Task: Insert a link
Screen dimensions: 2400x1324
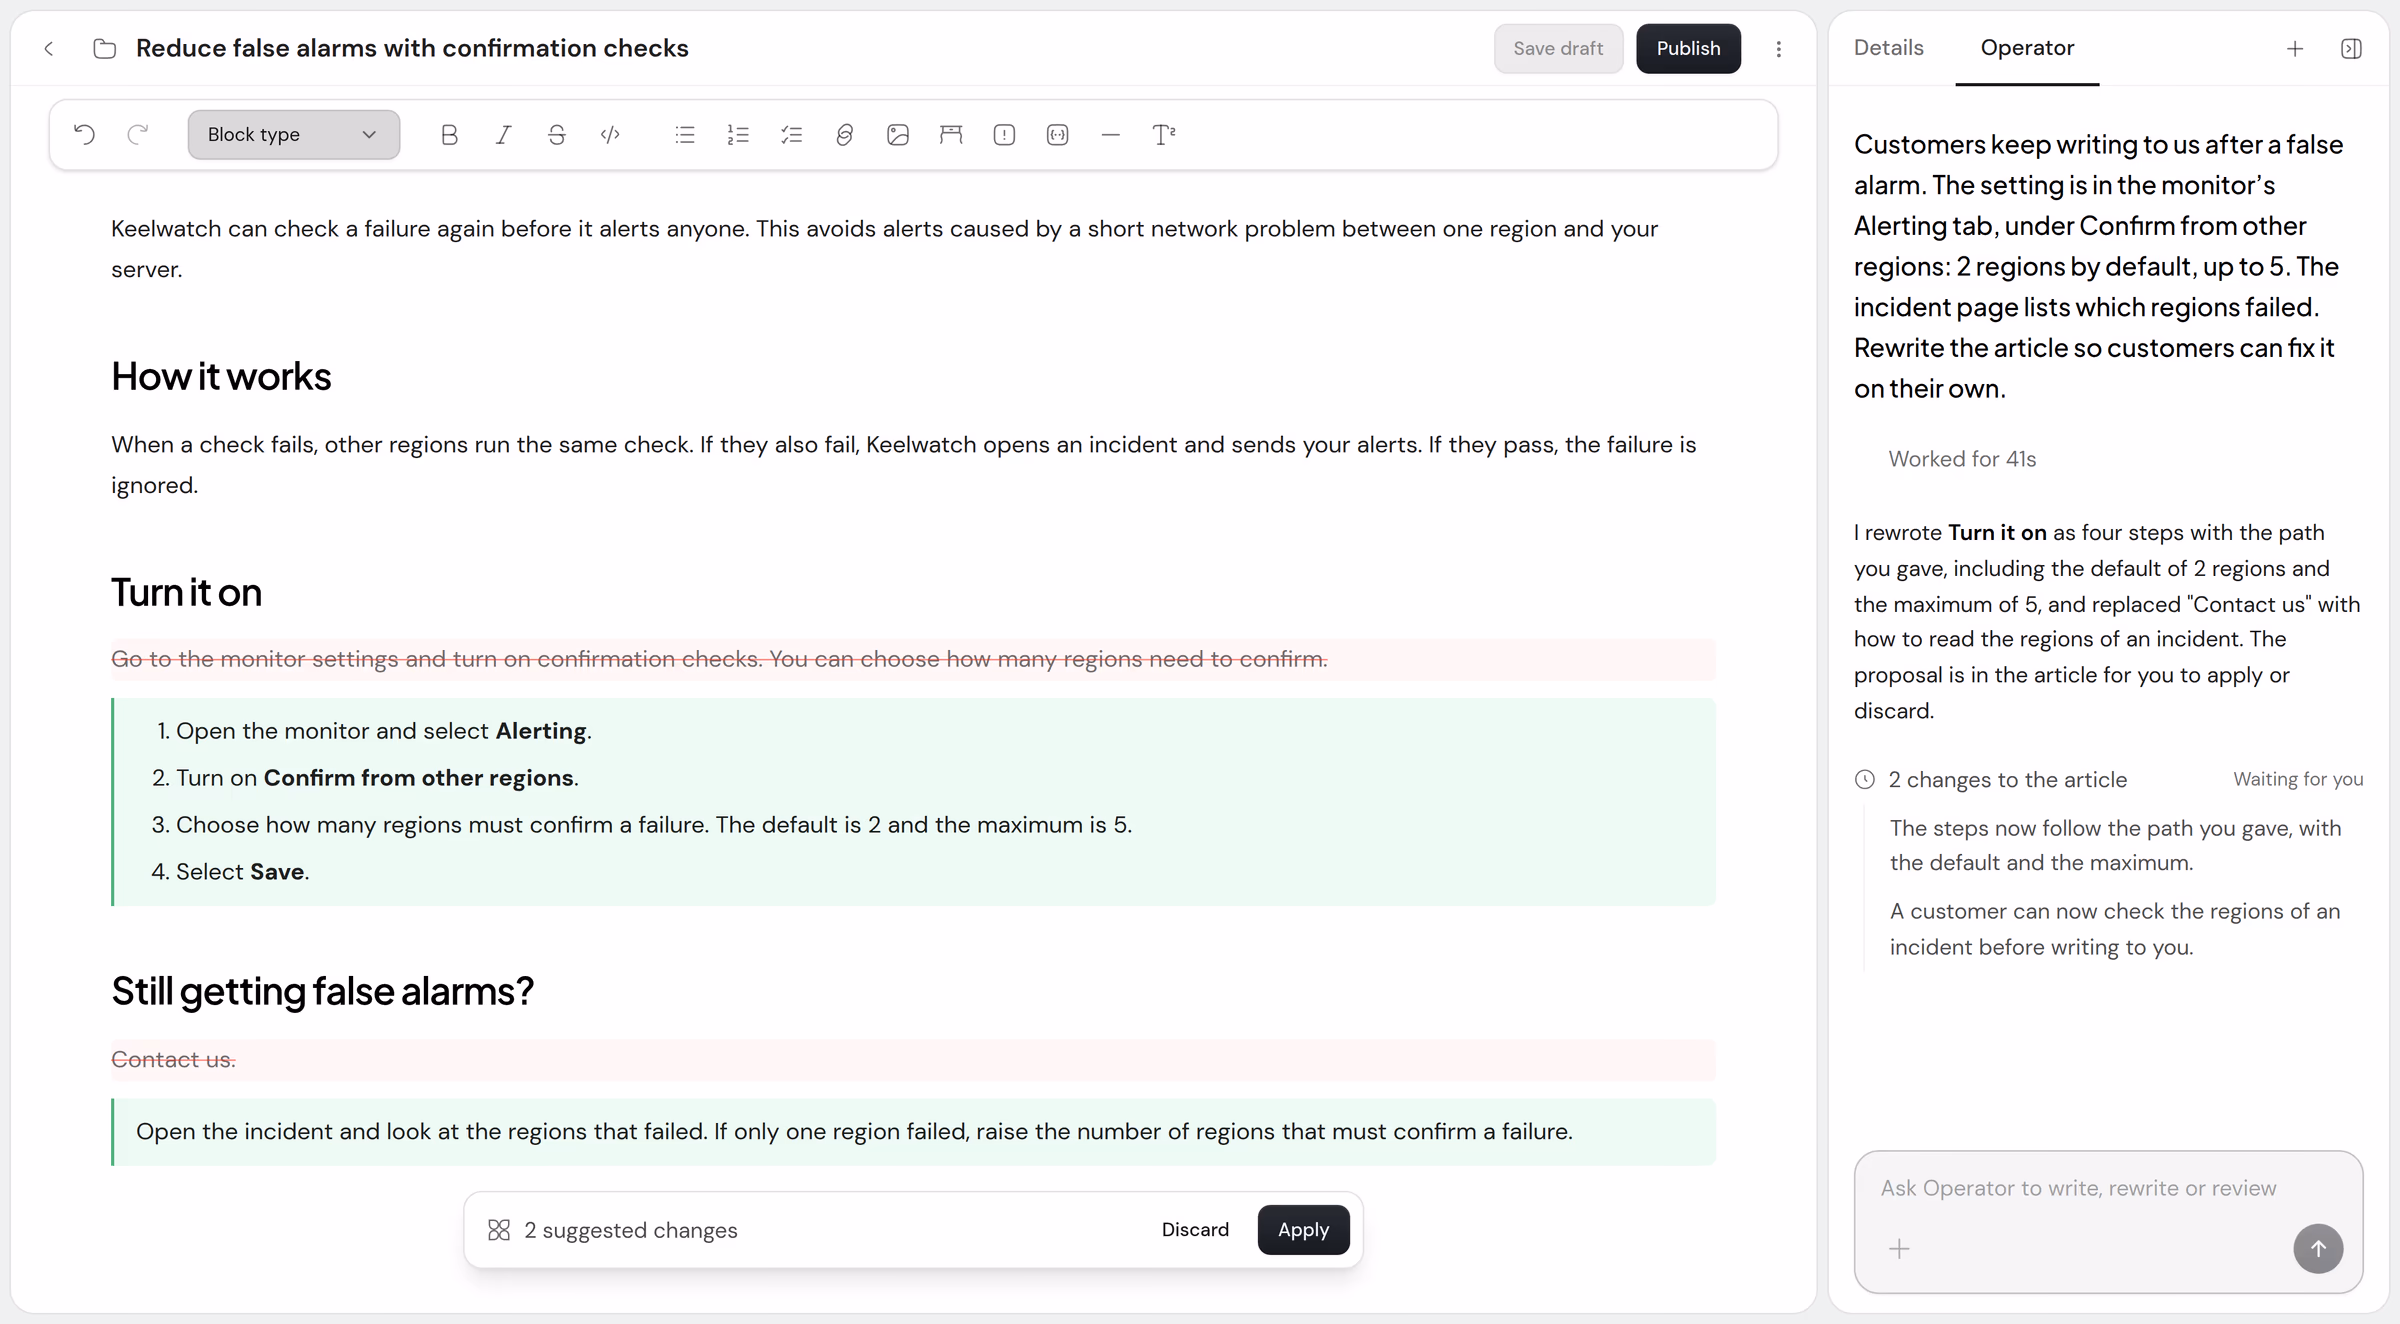Action: [x=844, y=135]
